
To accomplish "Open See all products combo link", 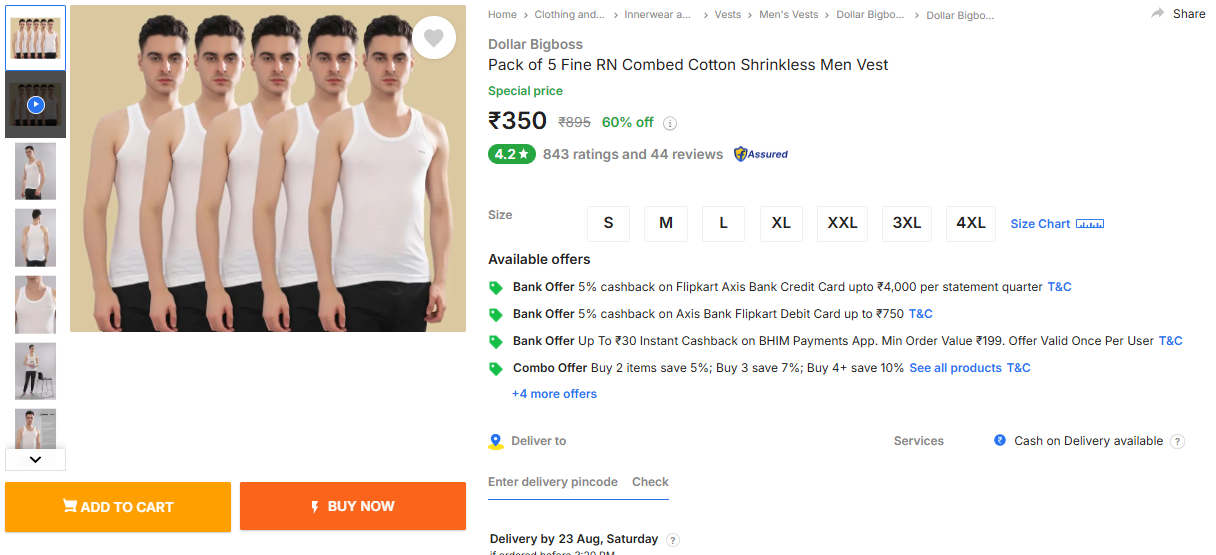I will pos(955,368).
